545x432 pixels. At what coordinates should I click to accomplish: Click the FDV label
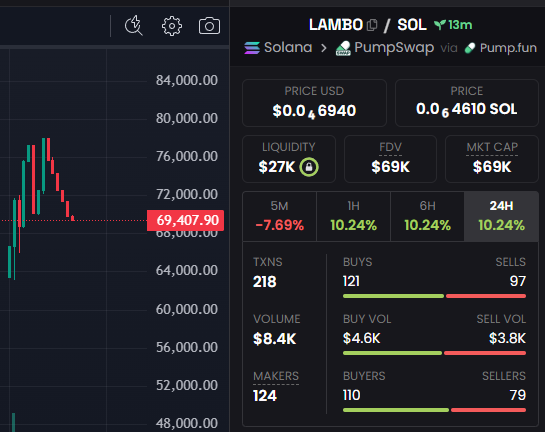click(390, 147)
